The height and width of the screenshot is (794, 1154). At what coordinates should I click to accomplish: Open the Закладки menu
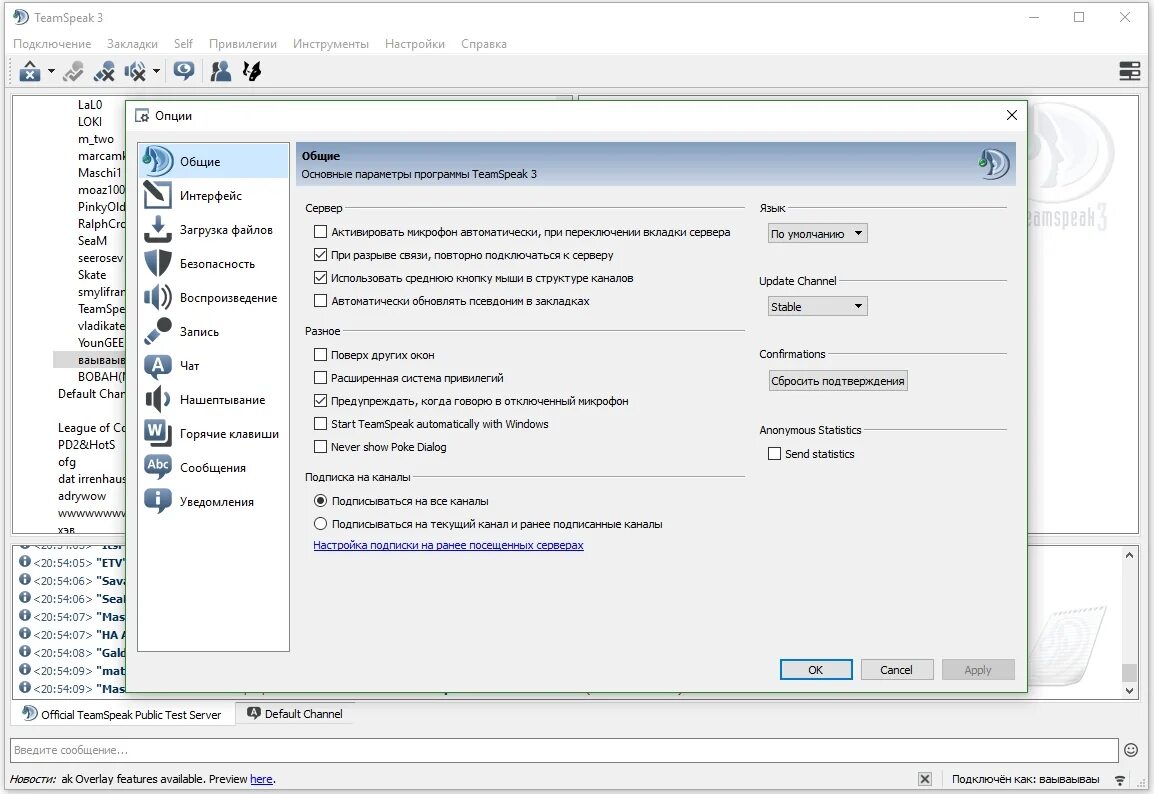pyautogui.click(x=132, y=44)
